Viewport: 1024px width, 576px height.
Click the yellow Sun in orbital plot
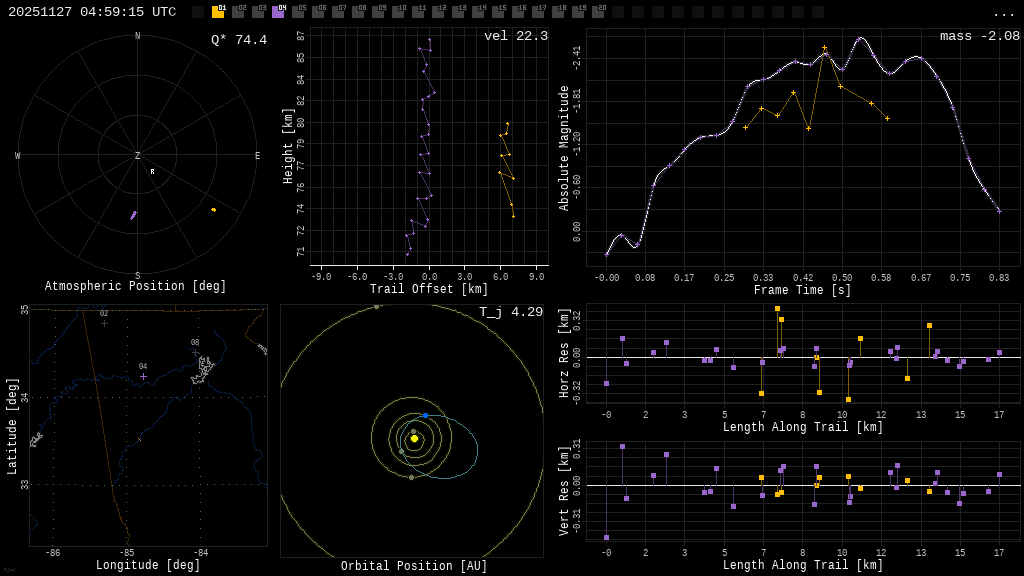414,438
